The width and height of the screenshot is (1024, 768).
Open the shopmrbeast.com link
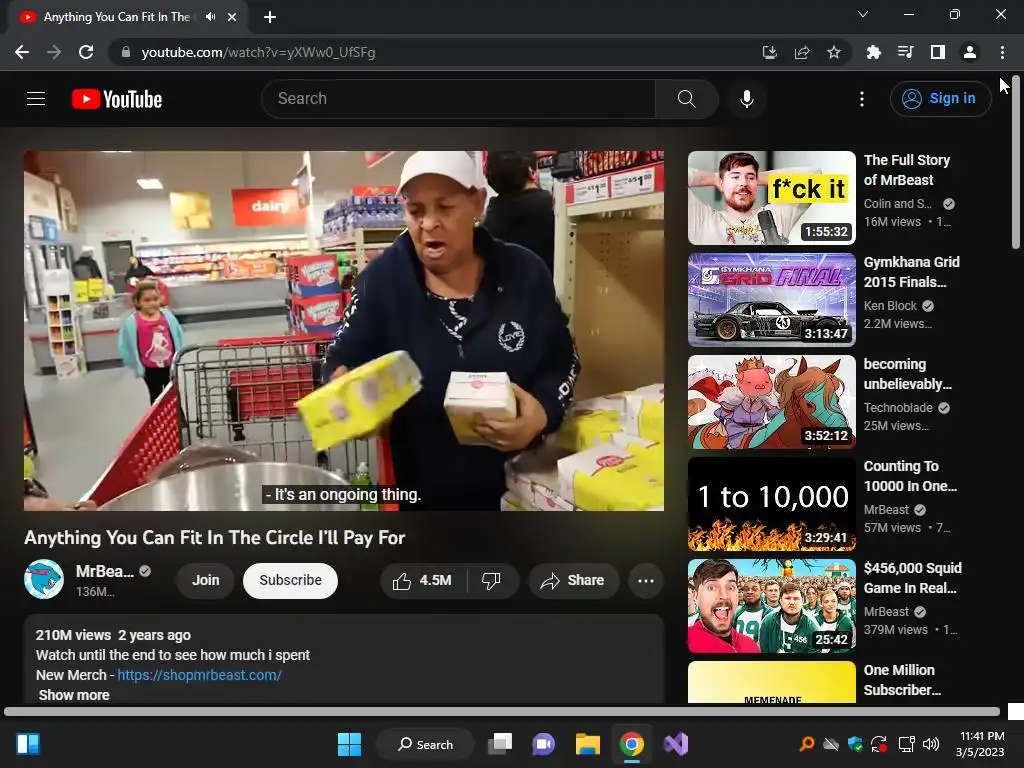(x=200, y=675)
